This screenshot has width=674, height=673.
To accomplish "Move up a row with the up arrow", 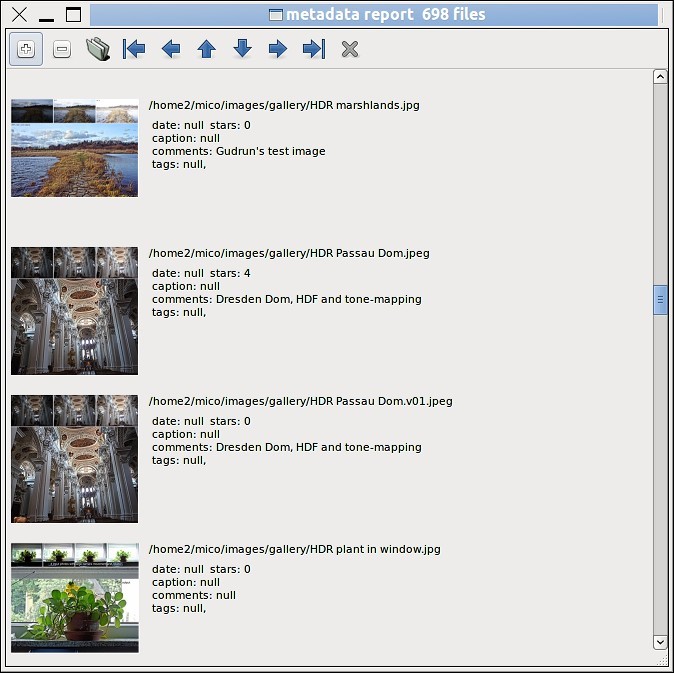I will [x=207, y=49].
